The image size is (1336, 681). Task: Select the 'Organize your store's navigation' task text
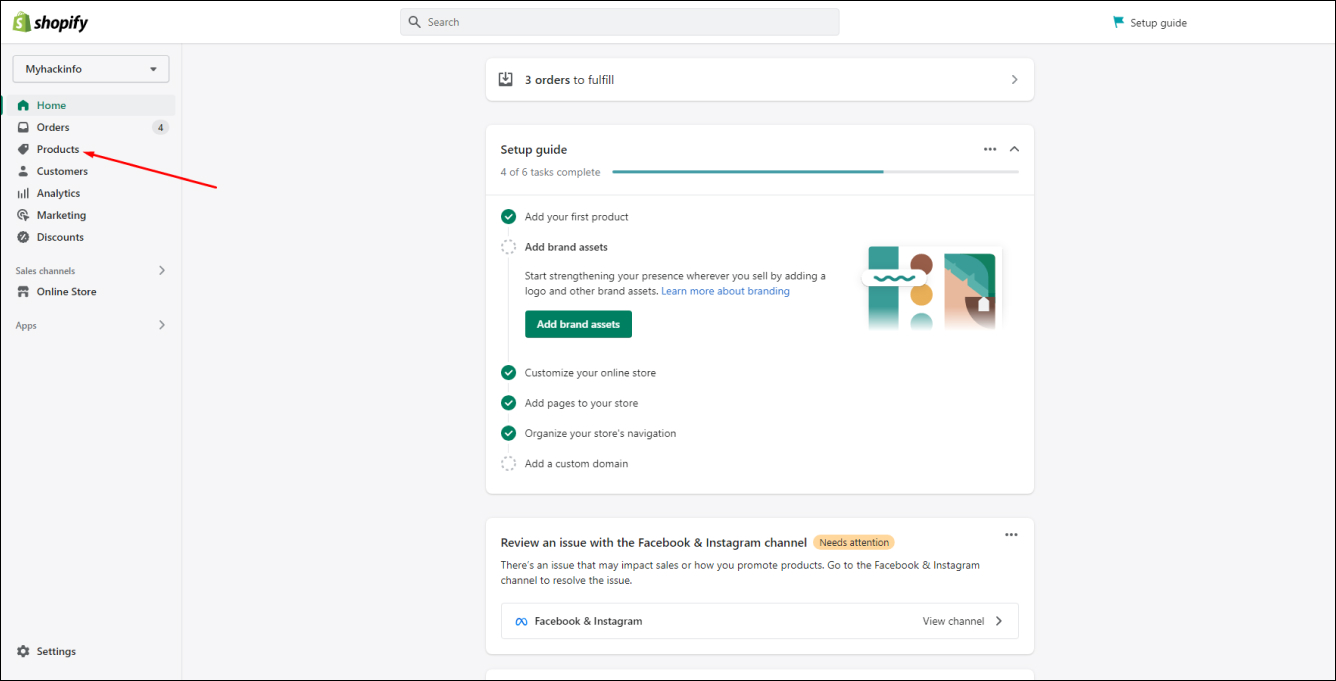[600, 433]
